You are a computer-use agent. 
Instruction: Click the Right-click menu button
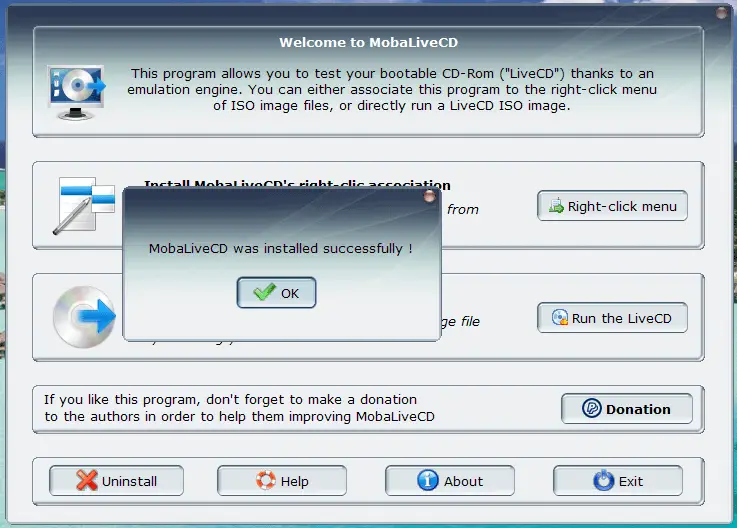(x=612, y=206)
